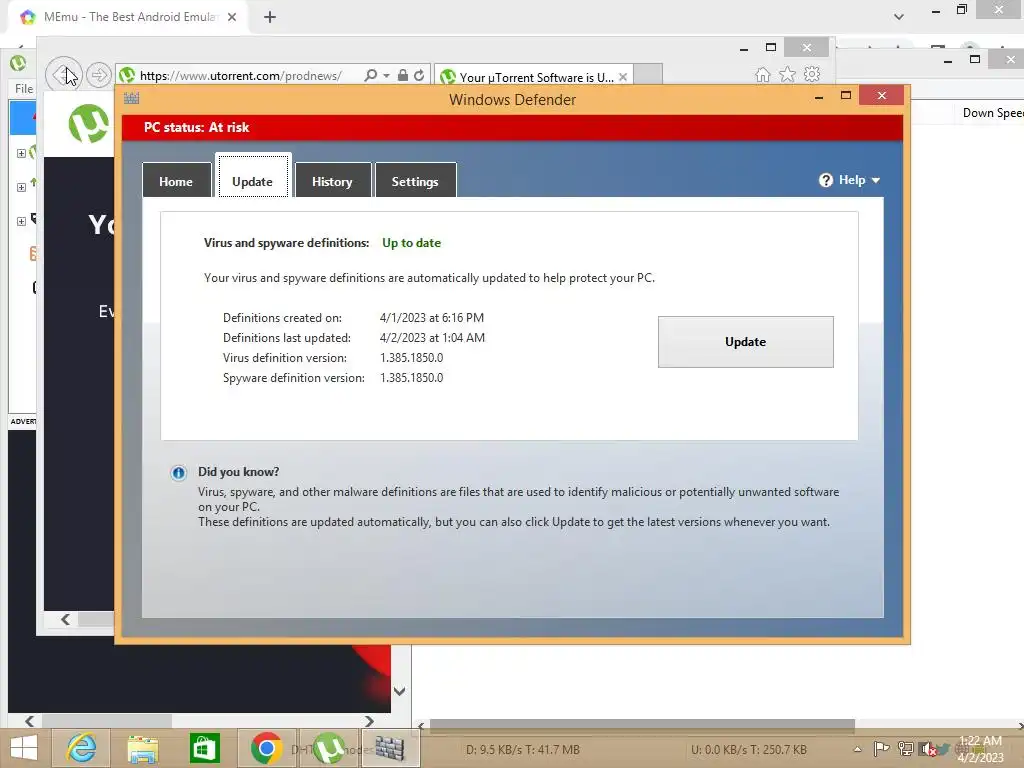Screen dimensions: 1024x768
Task: Click Windows Defender taskbar icon
Action: 390,748
